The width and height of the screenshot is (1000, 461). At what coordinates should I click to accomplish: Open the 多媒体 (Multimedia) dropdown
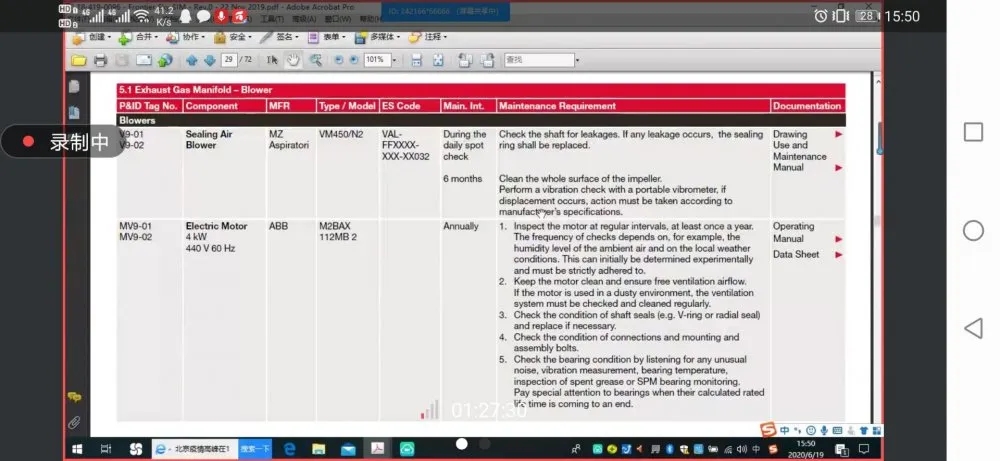click(x=378, y=37)
